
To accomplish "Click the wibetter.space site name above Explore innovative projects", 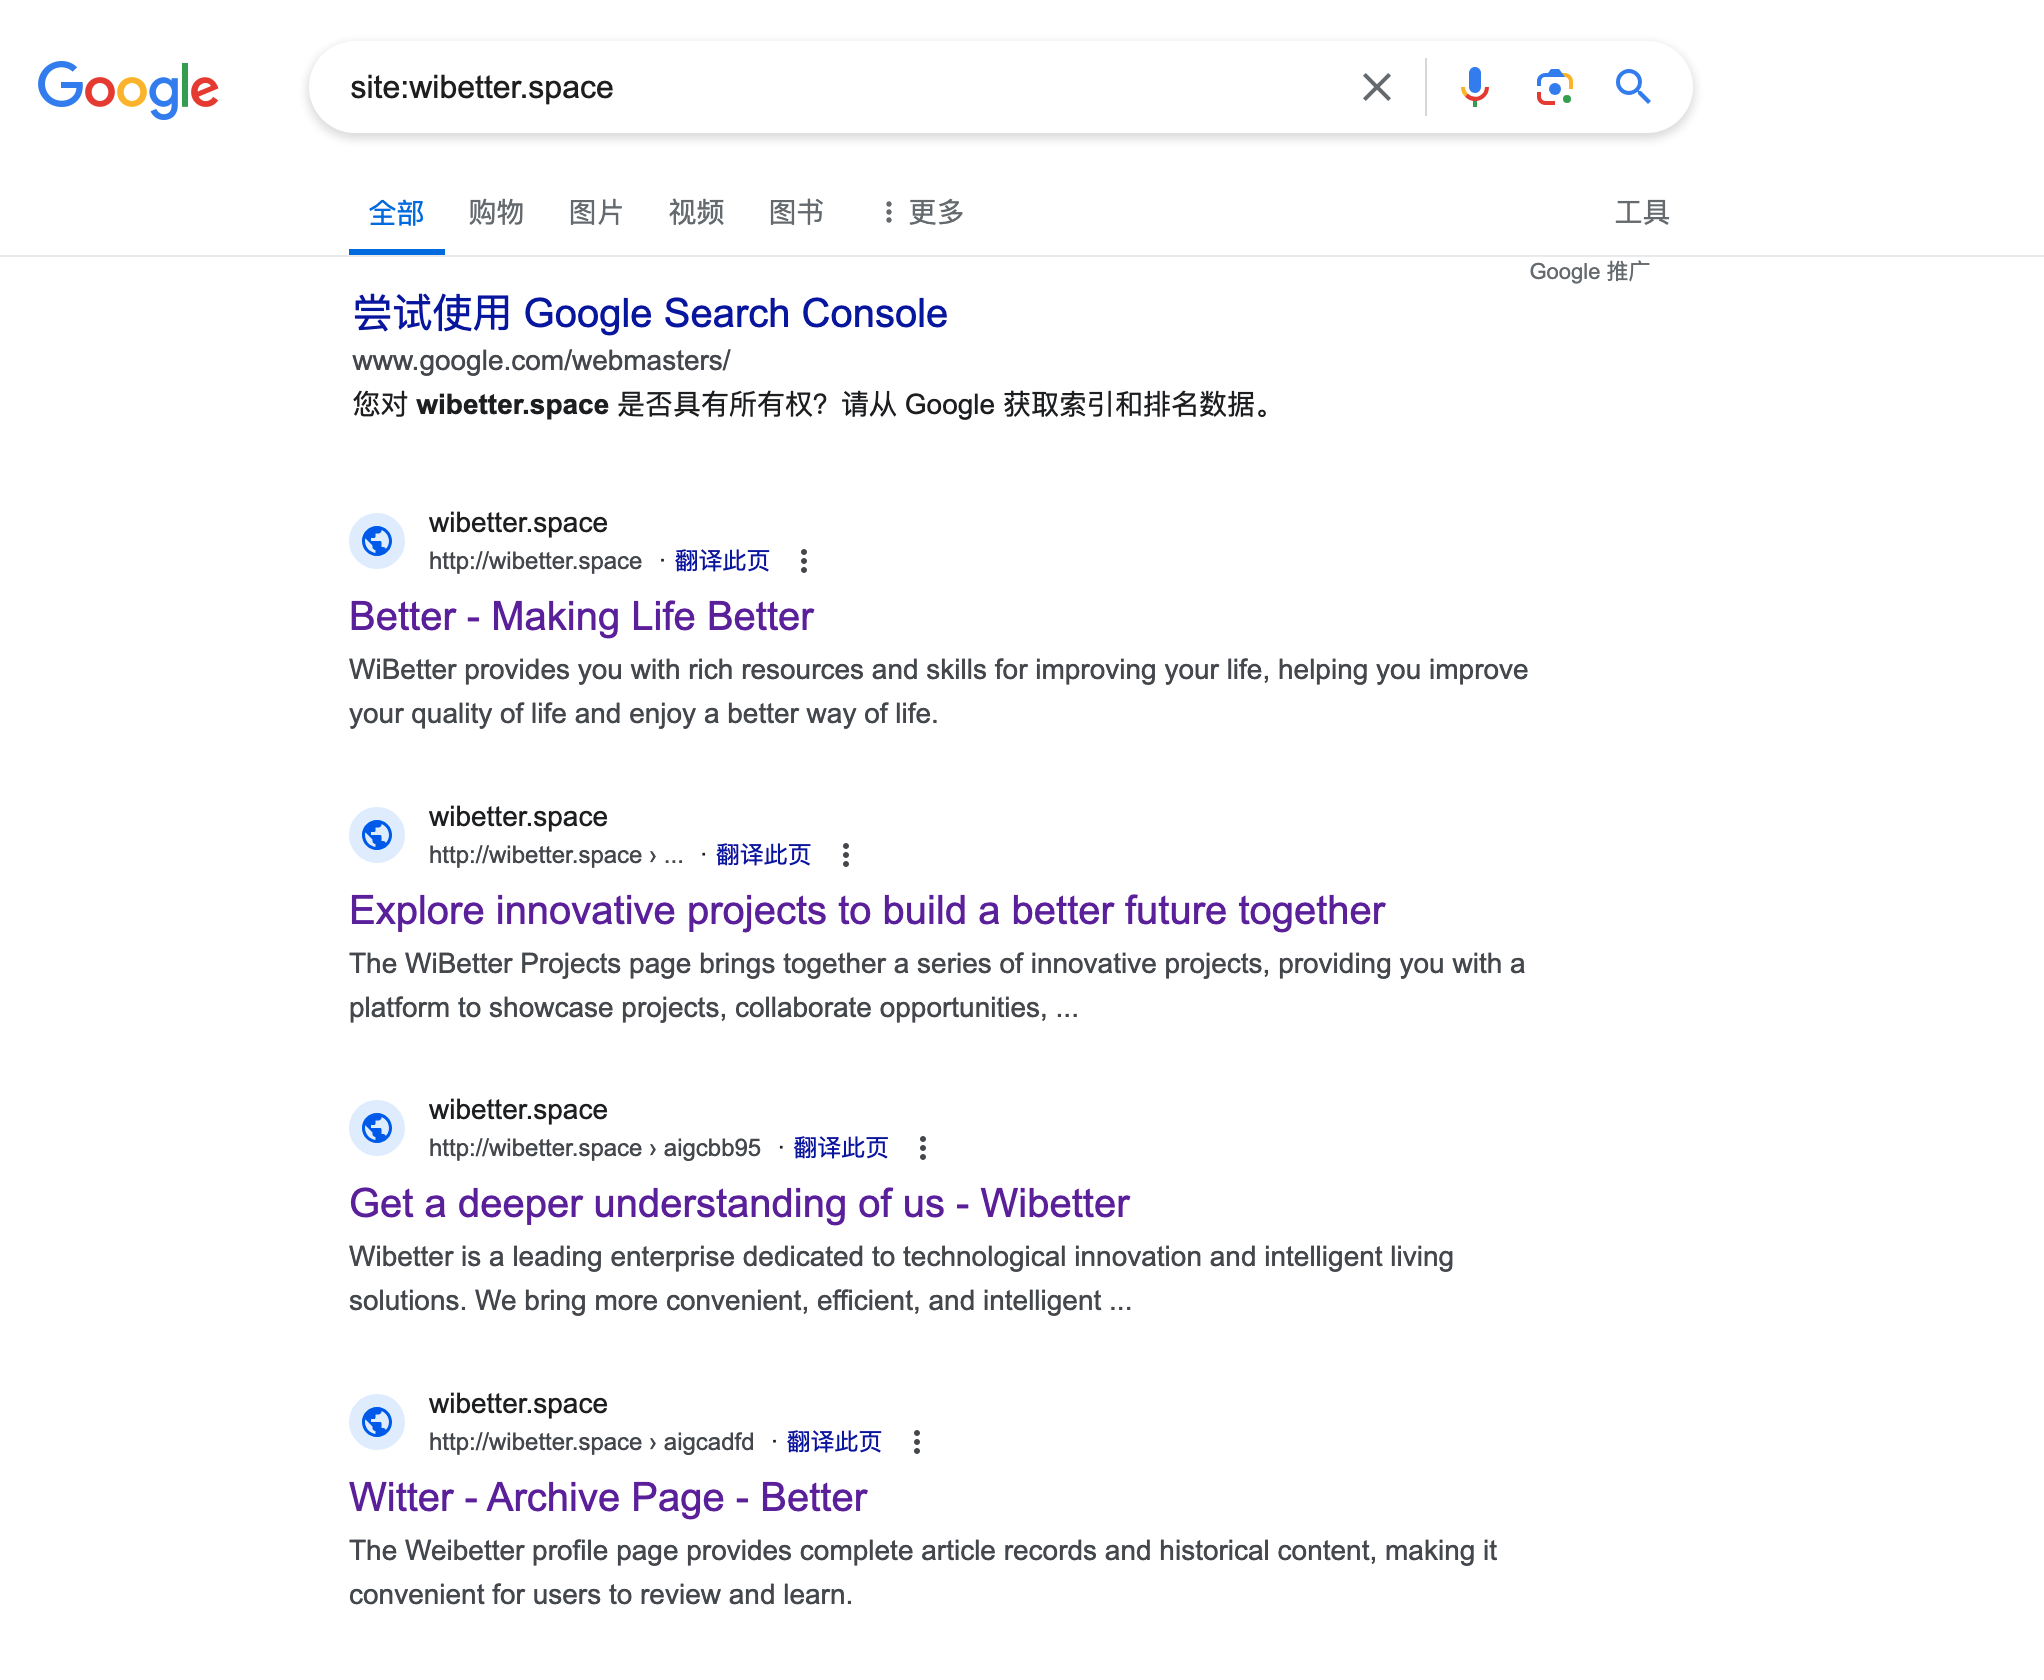I will [518, 816].
